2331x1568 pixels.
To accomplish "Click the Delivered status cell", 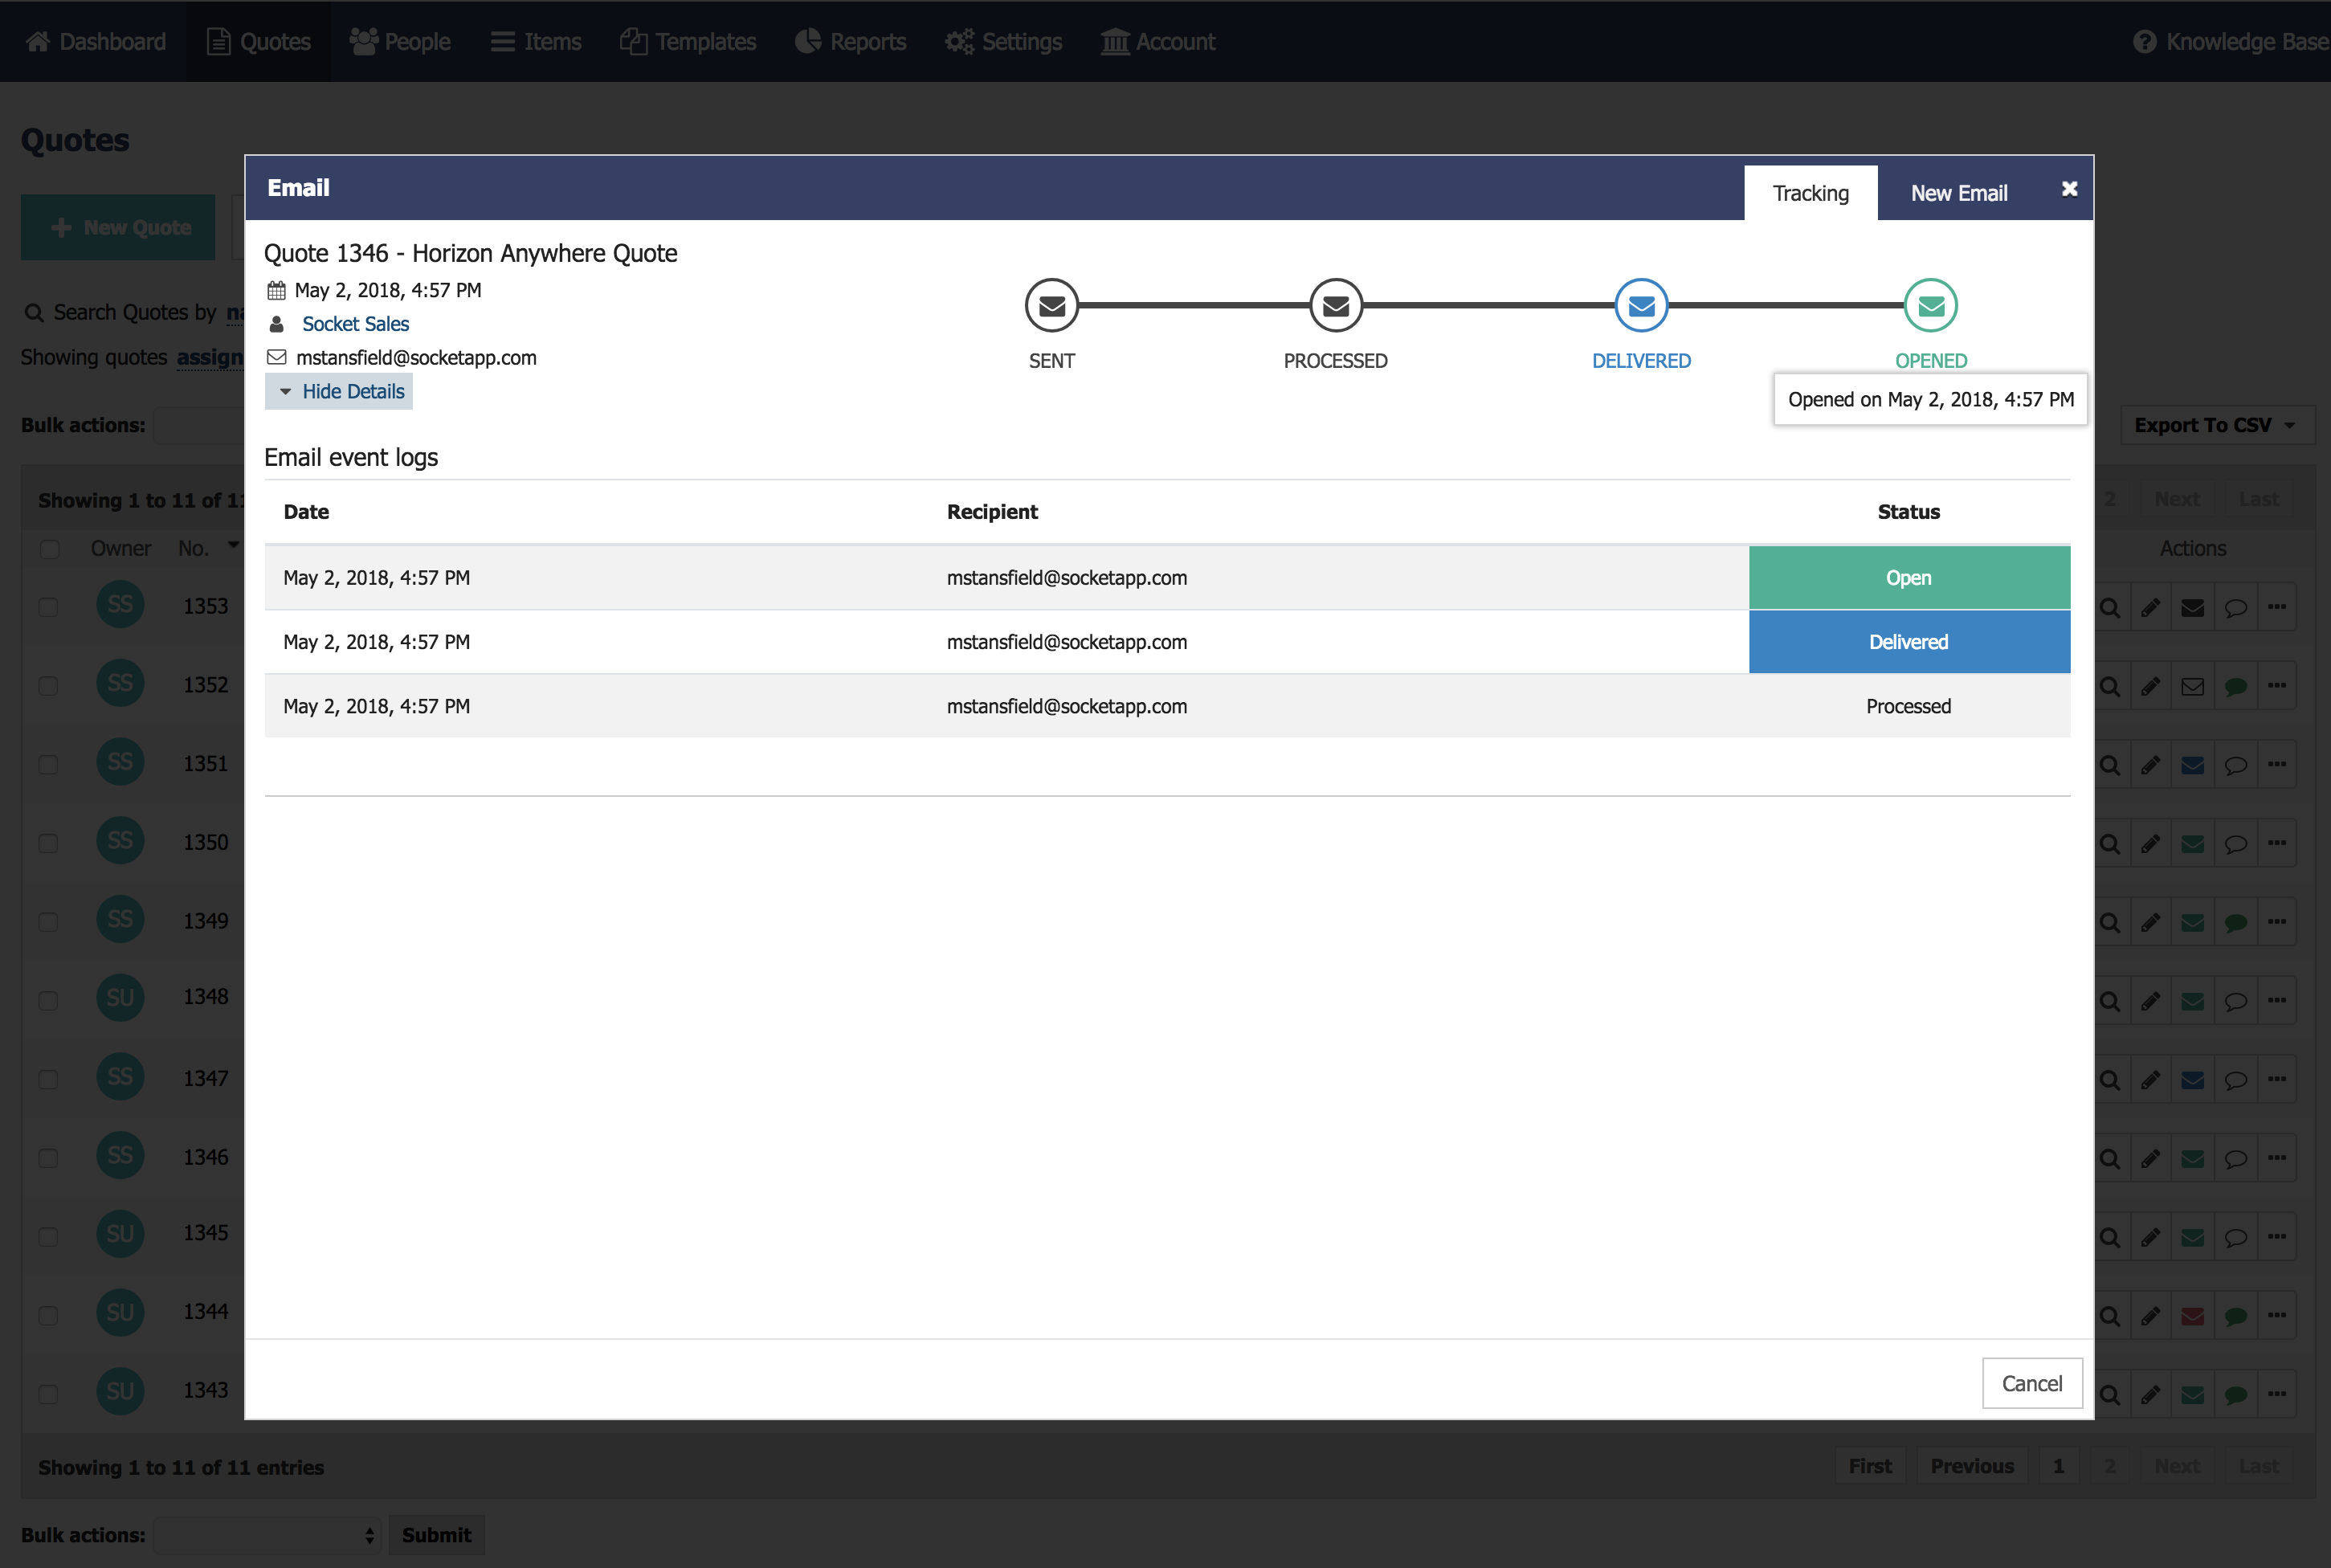I will [1909, 642].
